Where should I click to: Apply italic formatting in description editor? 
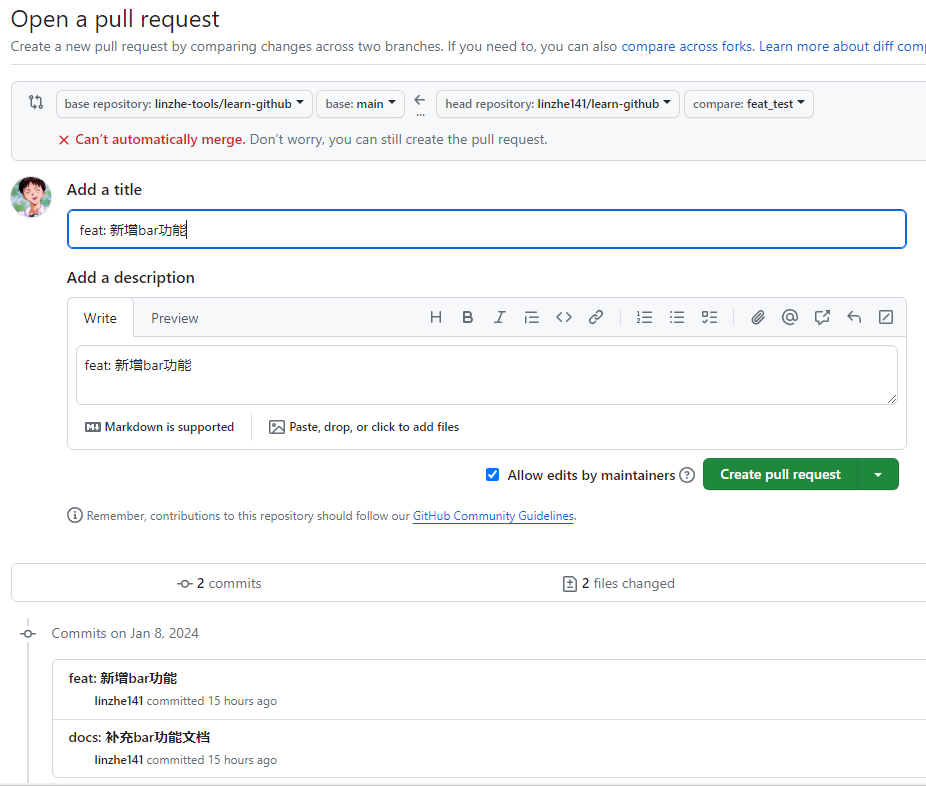500,318
